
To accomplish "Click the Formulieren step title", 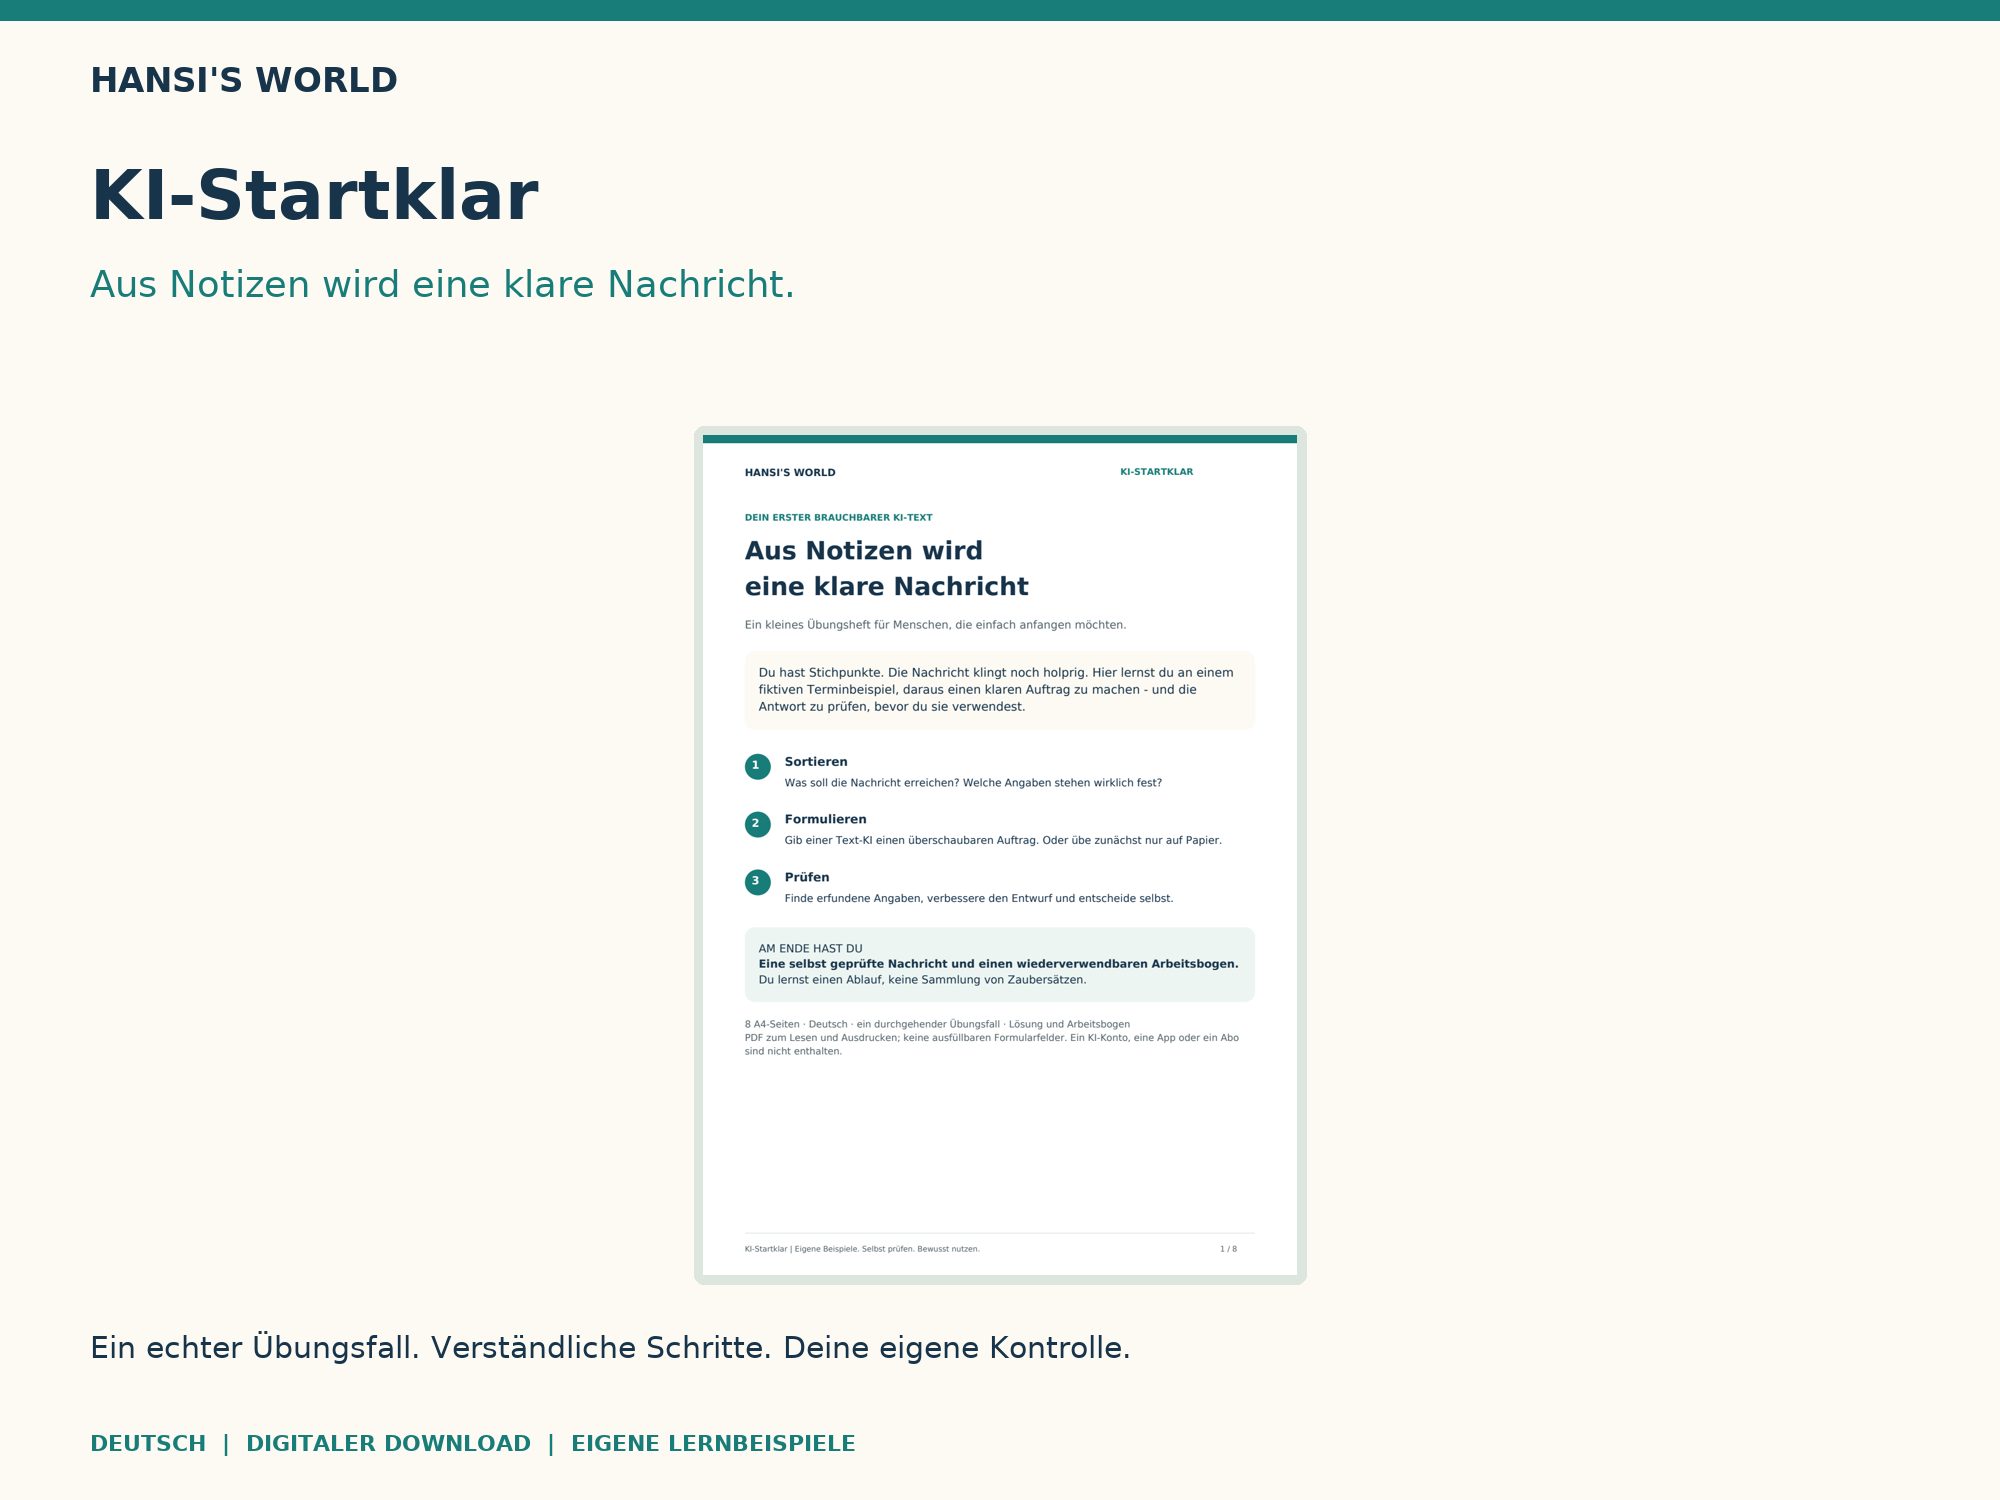I will pos(825,819).
